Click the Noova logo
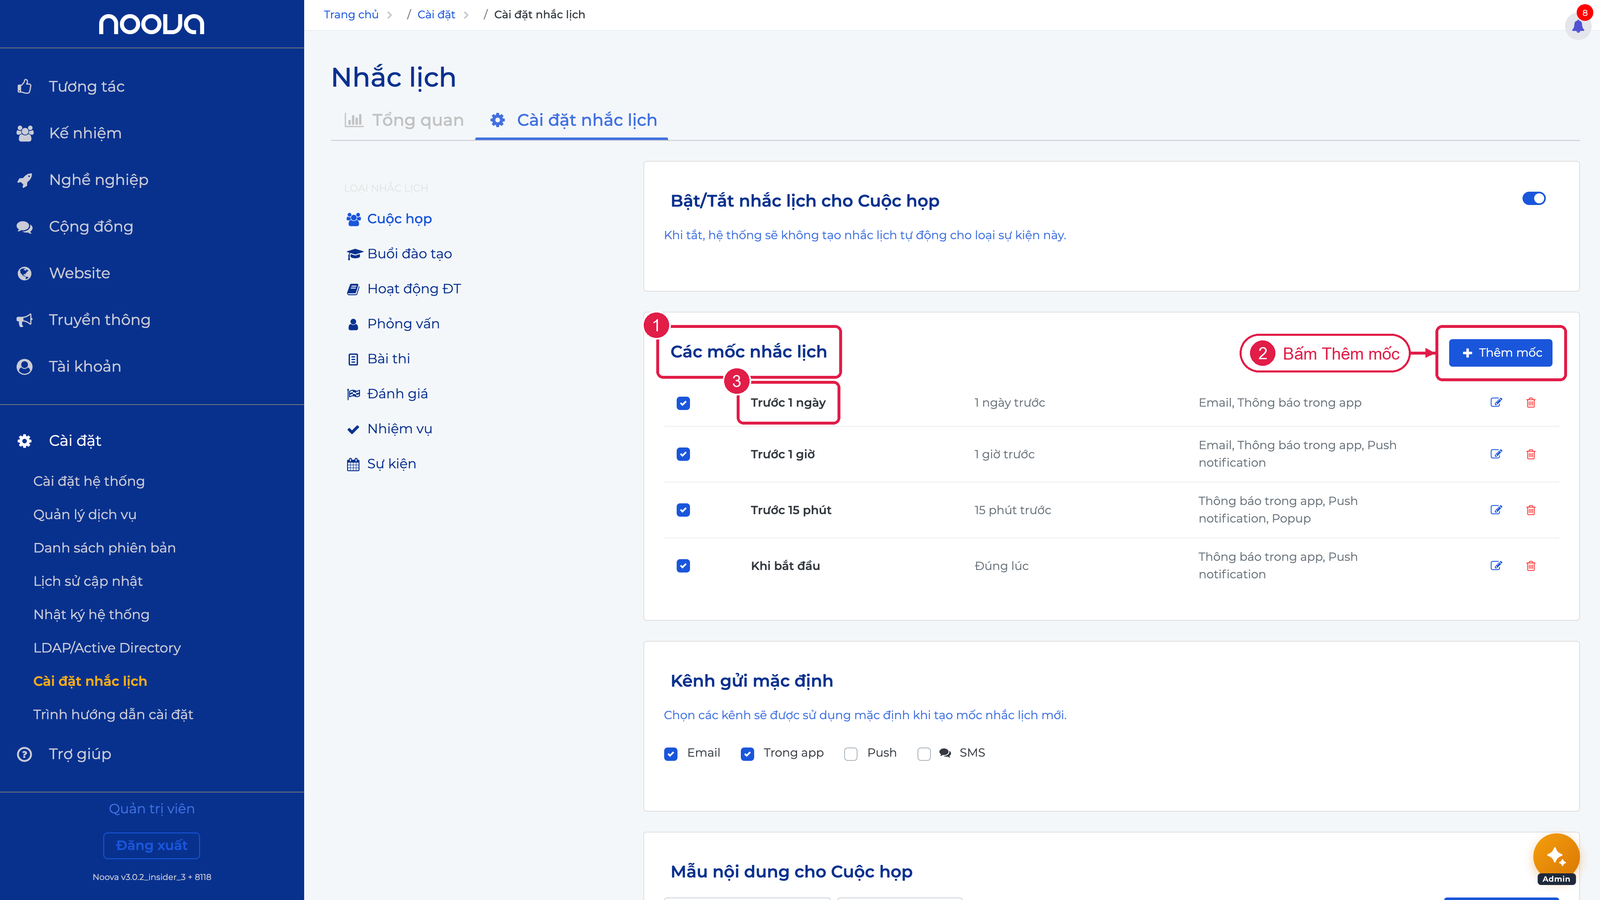 (x=152, y=24)
